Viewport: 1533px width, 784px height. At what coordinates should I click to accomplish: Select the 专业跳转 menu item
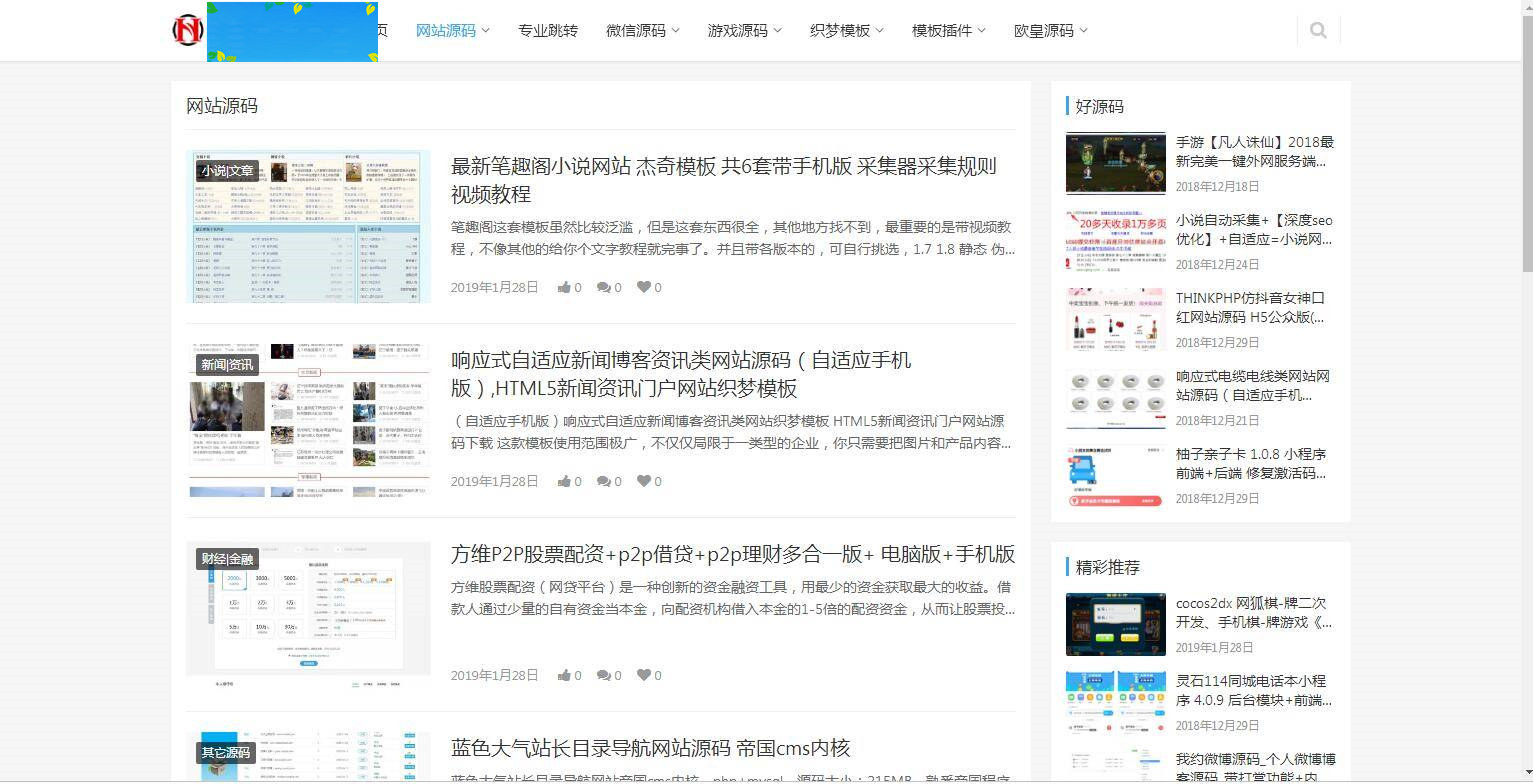pyautogui.click(x=547, y=30)
